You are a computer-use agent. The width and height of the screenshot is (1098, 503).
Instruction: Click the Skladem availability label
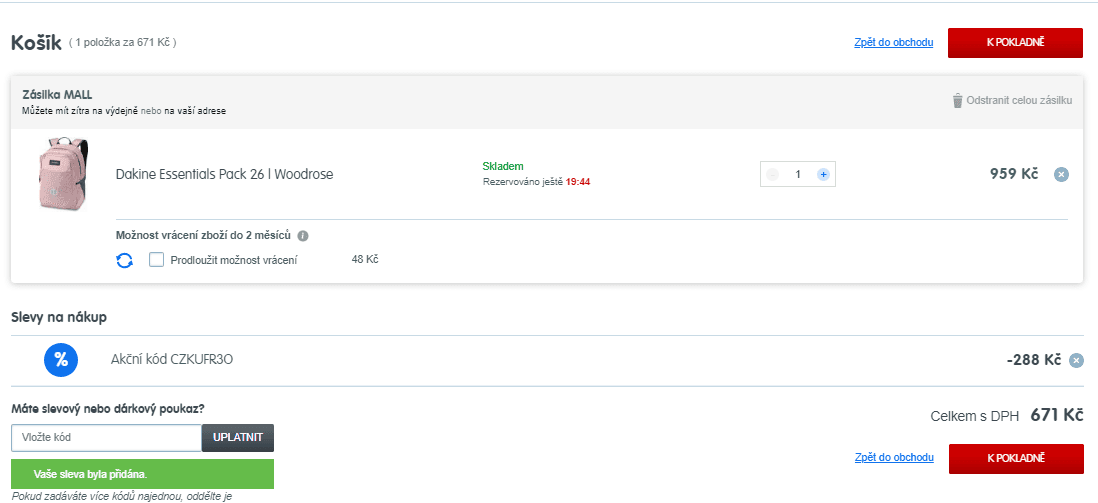pos(503,166)
